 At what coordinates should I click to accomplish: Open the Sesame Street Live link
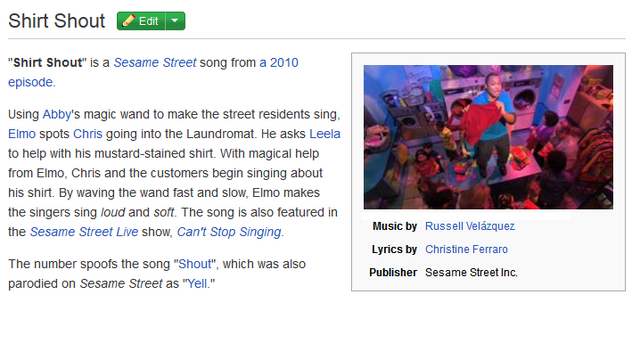point(84,232)
